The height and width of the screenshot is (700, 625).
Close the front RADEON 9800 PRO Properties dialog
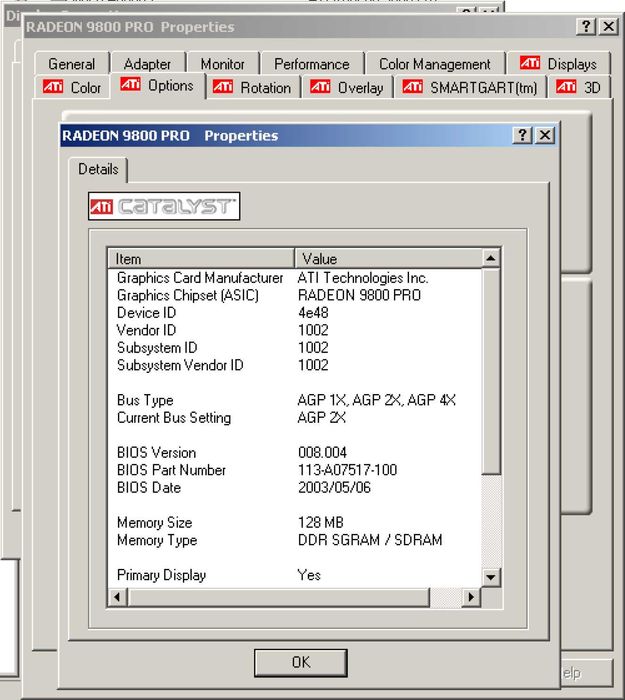click(x=545, y=135)
